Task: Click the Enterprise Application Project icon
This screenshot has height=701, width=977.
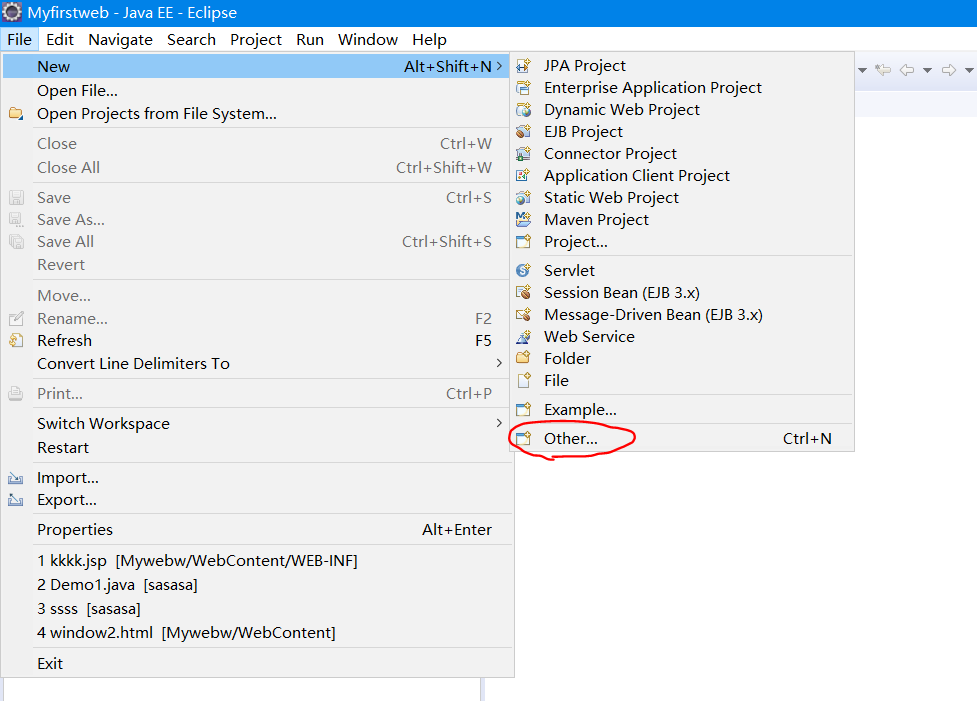Action: tap(523, 88)
